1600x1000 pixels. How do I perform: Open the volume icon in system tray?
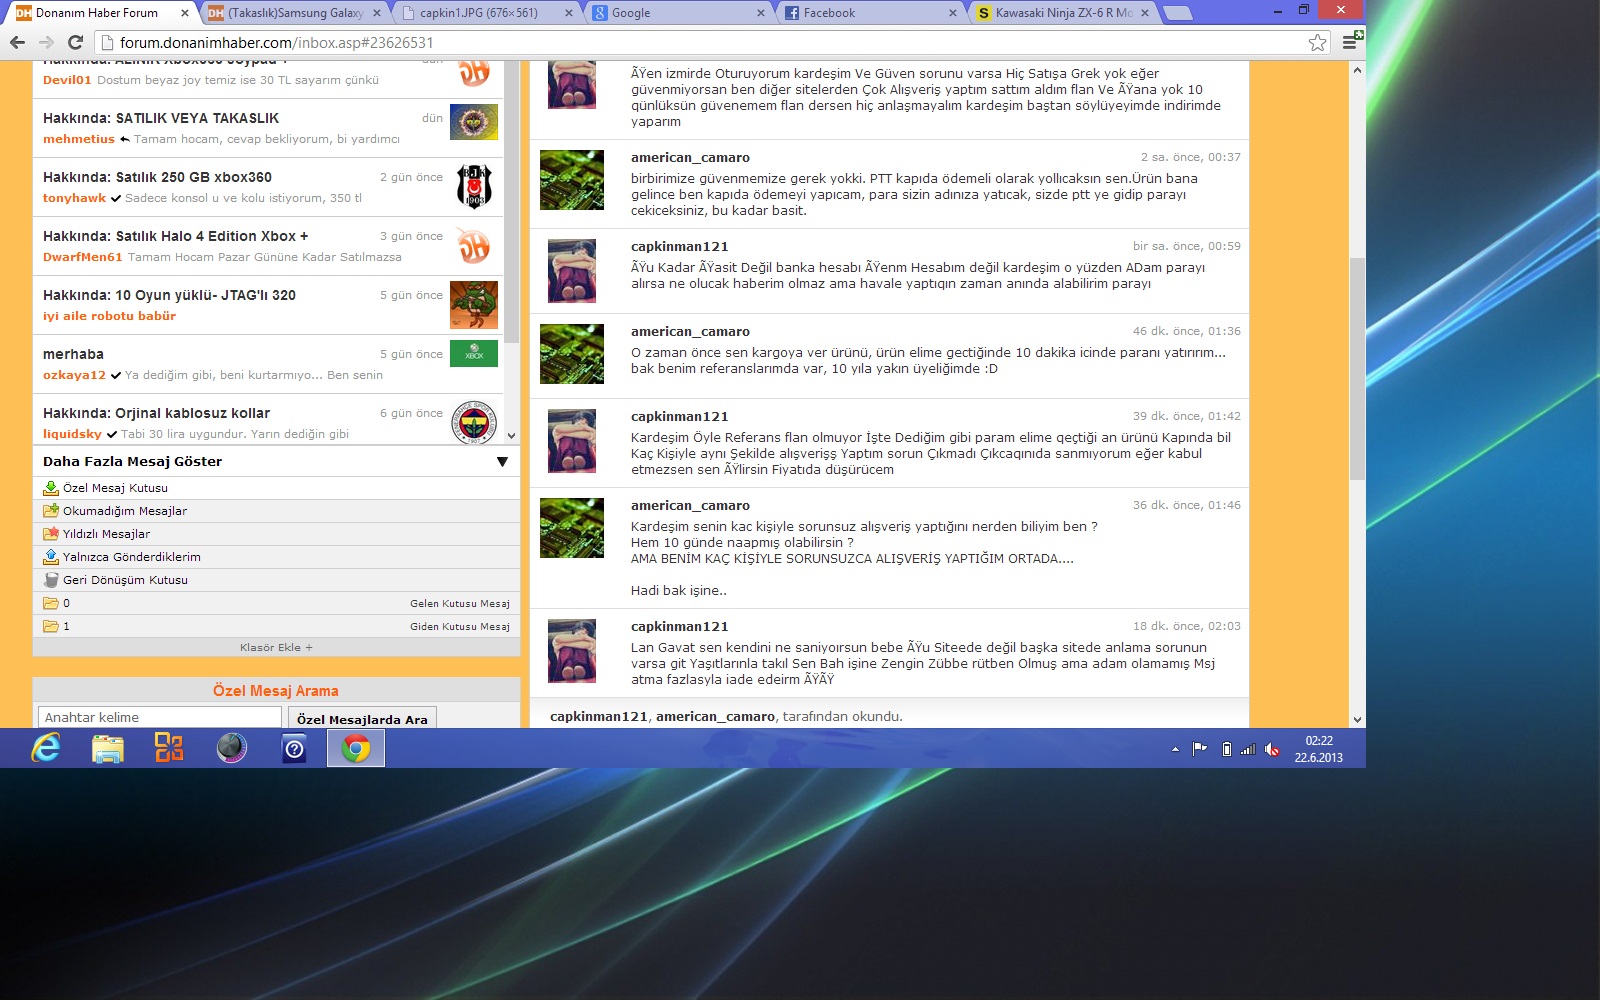1272,749
